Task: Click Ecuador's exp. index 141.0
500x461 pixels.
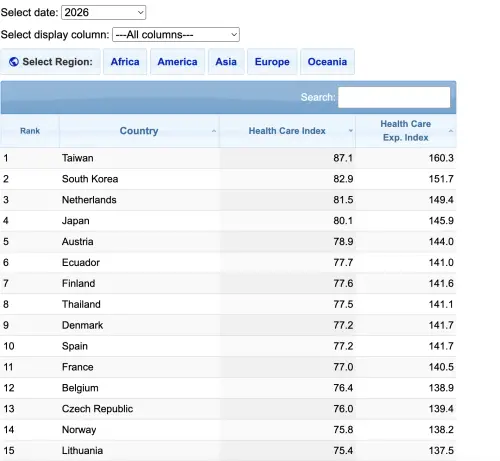Action: [x=441, y=263]
